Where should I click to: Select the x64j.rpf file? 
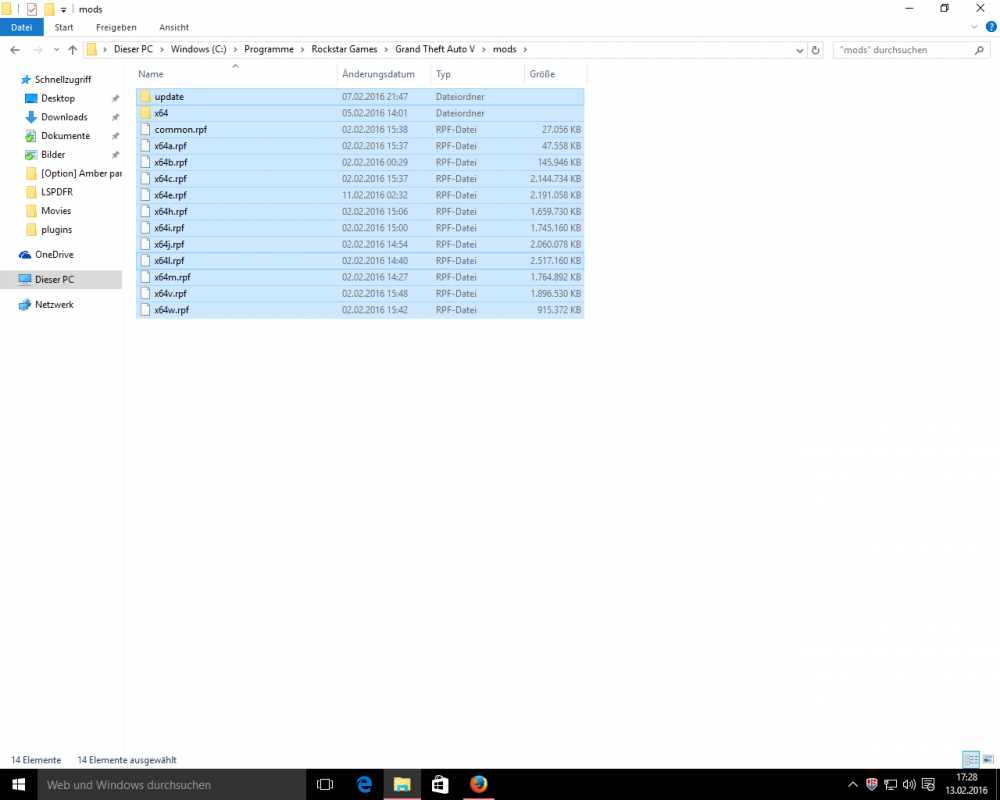[360, 244]
